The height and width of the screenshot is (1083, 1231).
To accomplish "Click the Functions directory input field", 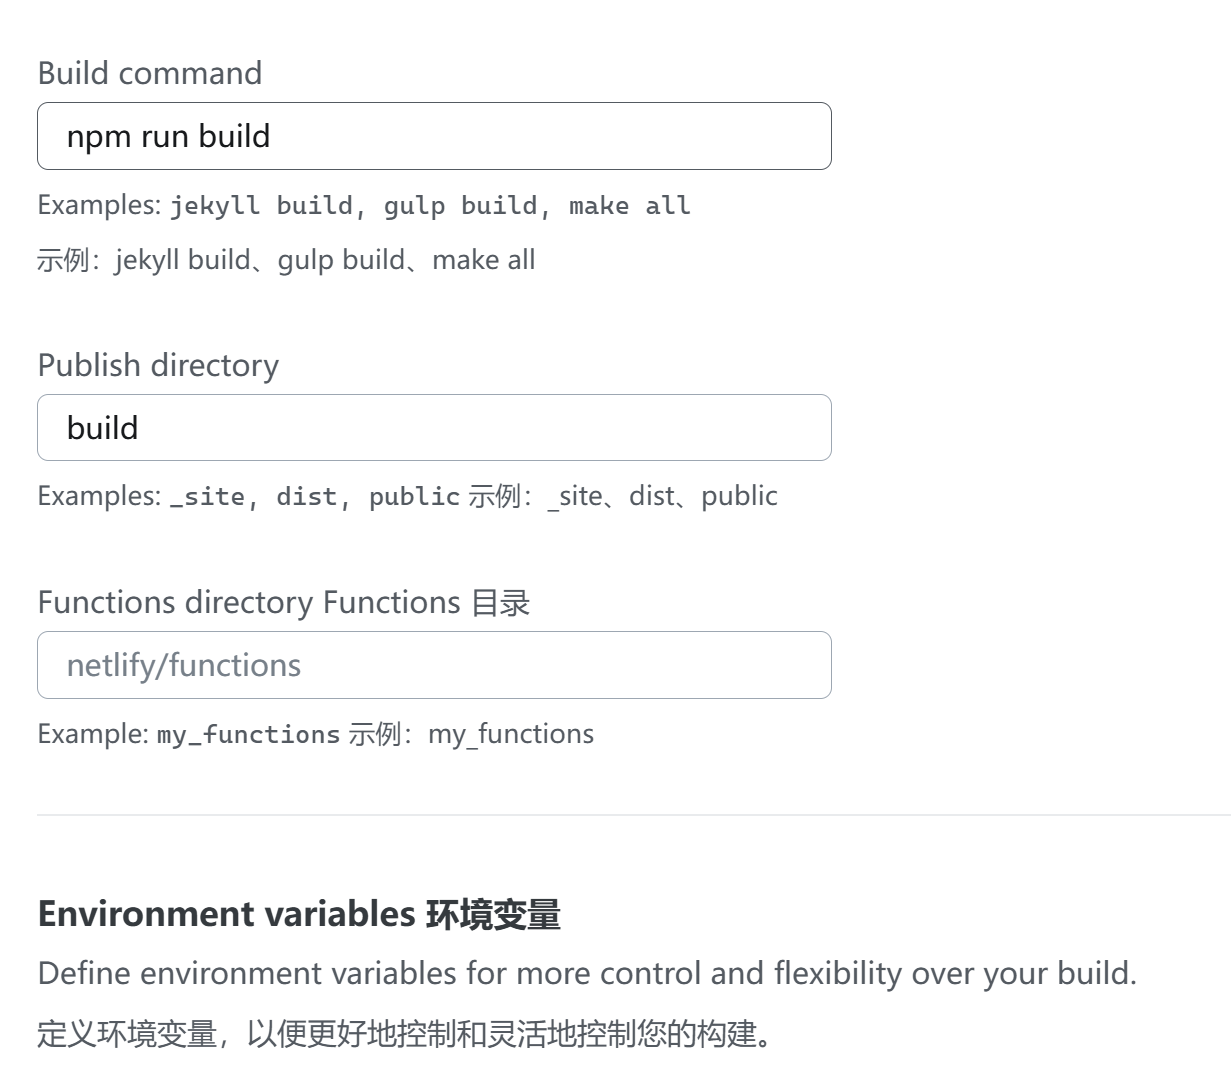I will tap(434, 665).
